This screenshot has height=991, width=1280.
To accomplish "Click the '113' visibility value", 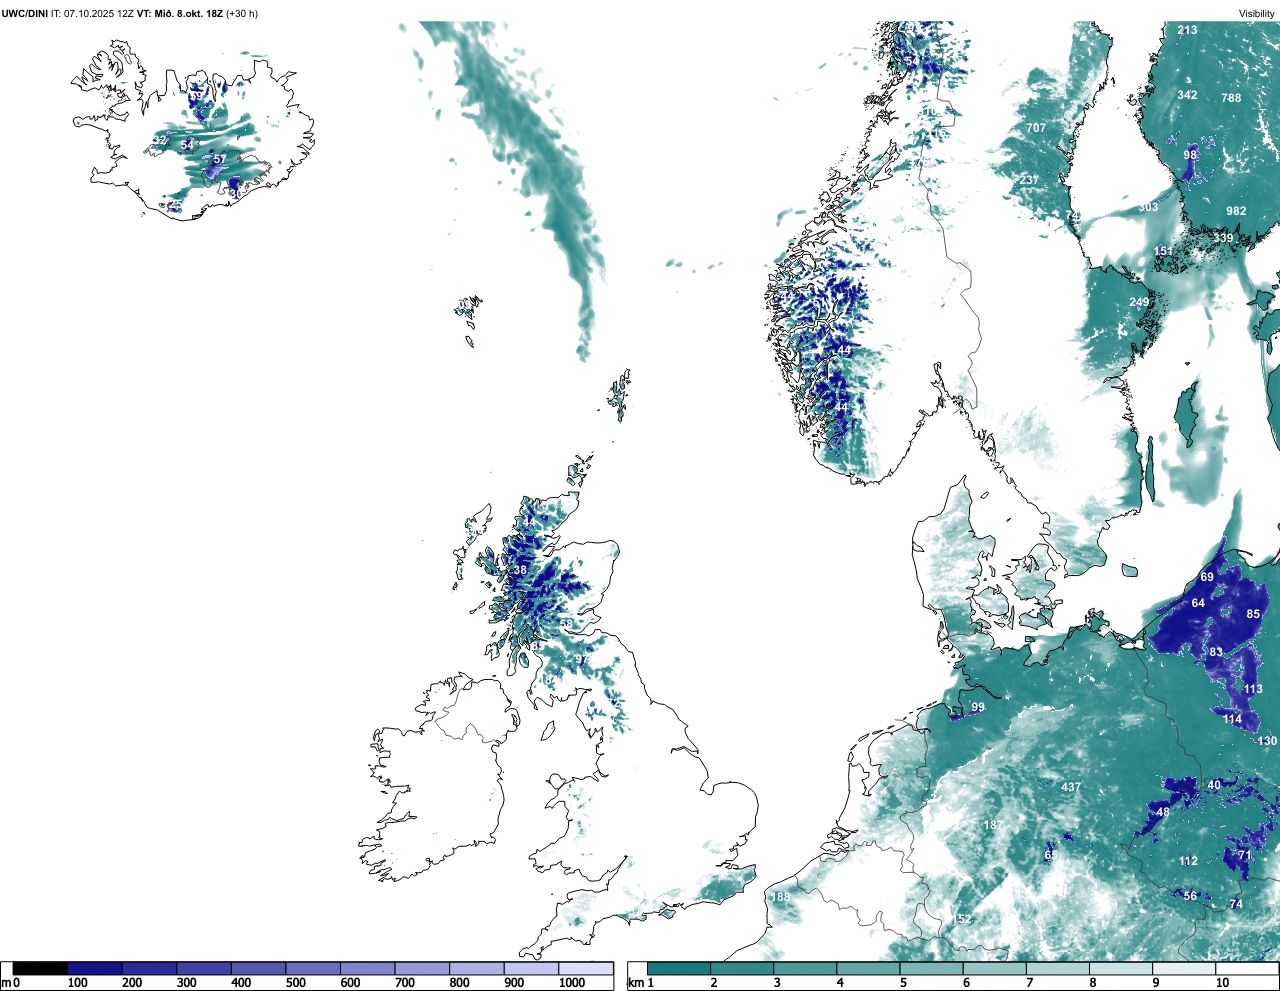I will click(1253, 689).
